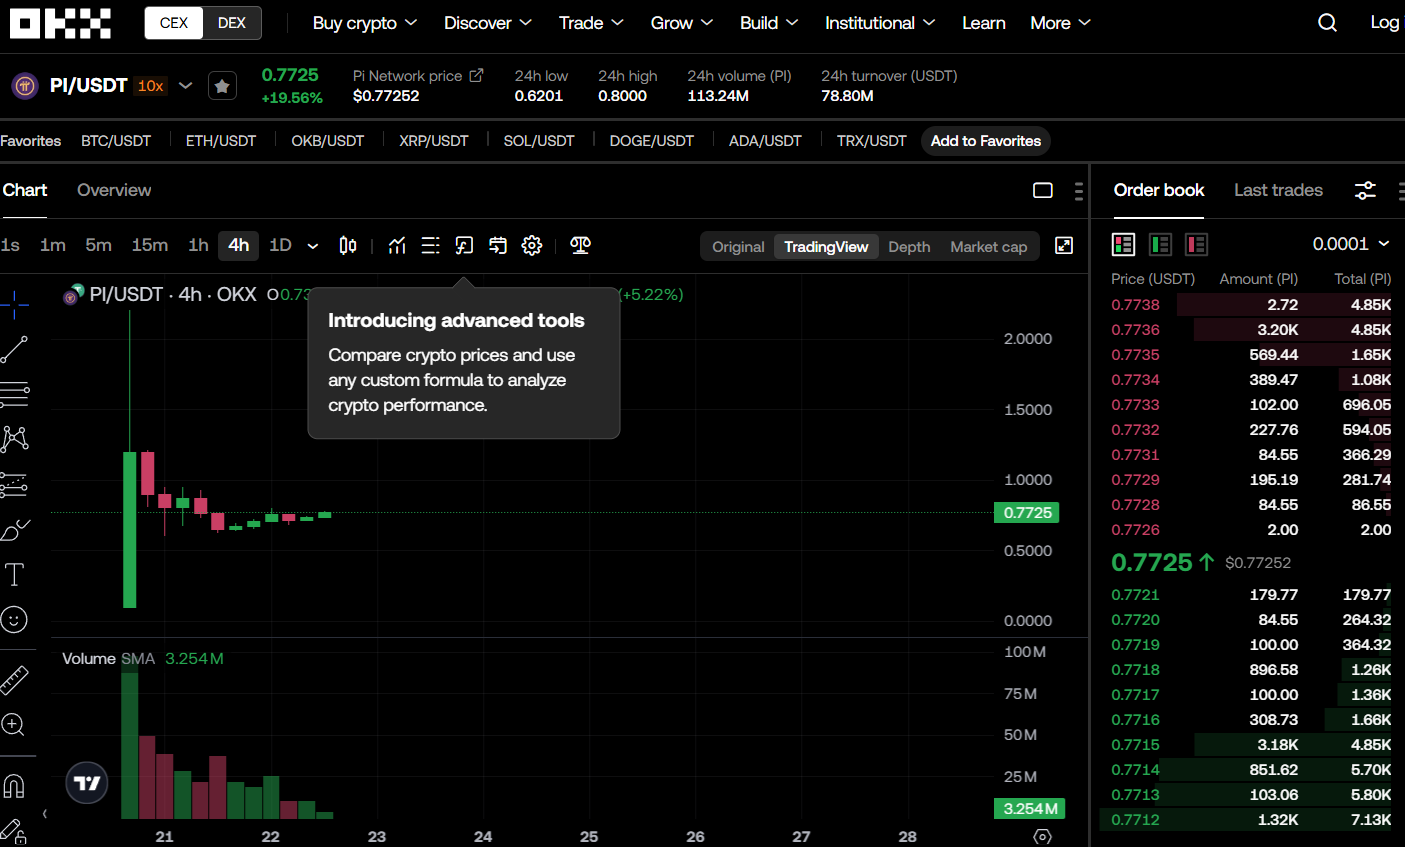
Task: Open order book settings sliders icon
Action: (1365, 191)
